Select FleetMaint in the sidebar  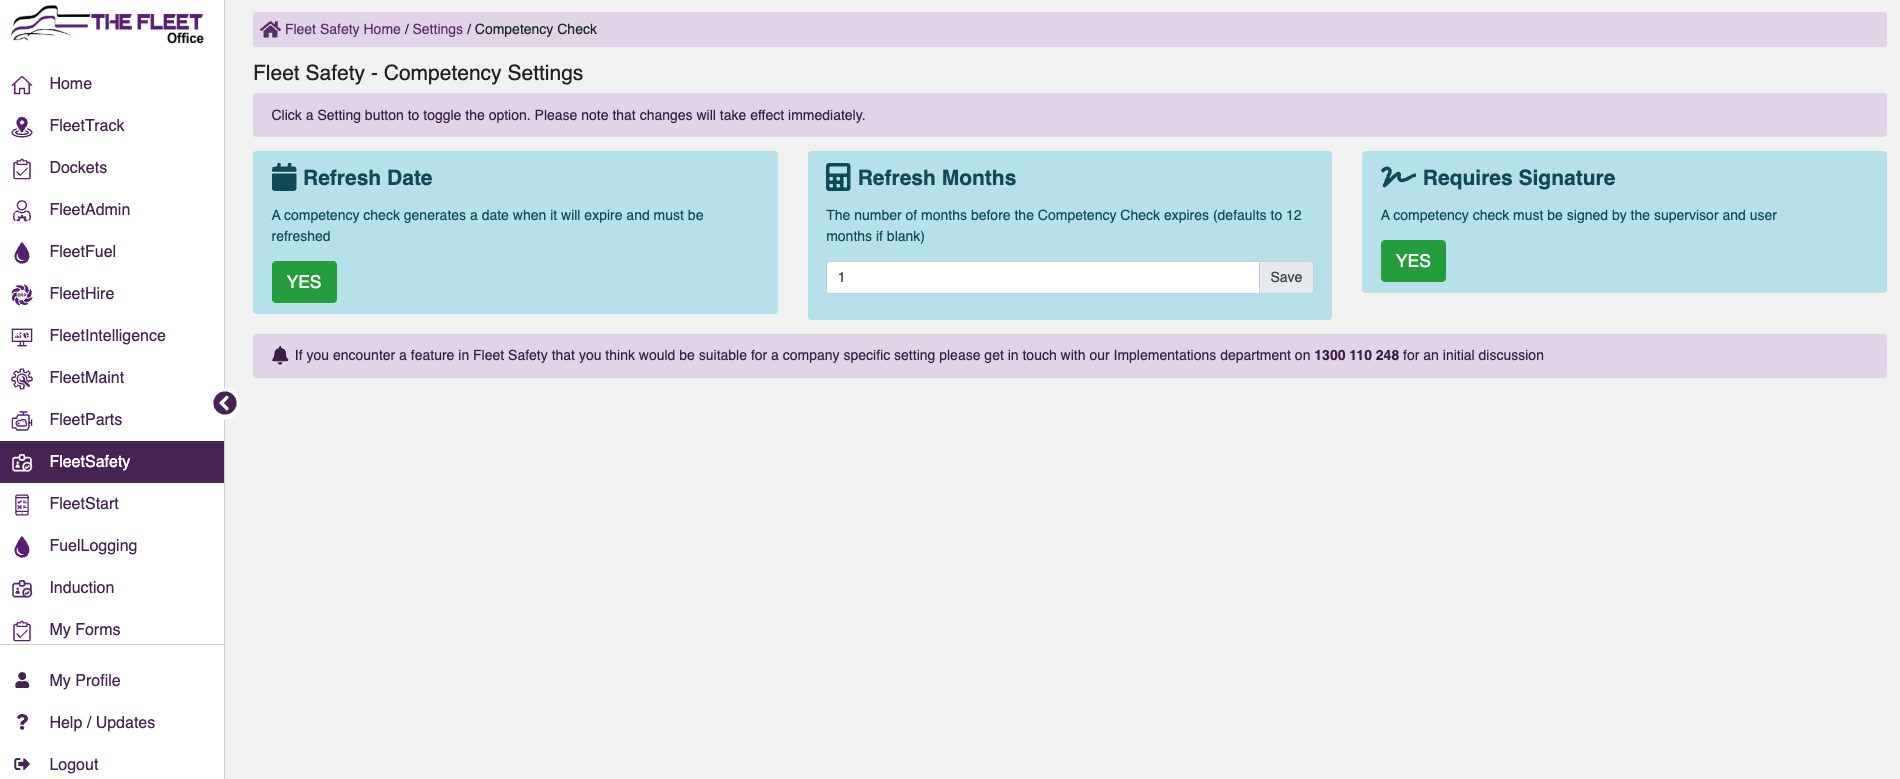pyautogui.click(x=112, y=378)
